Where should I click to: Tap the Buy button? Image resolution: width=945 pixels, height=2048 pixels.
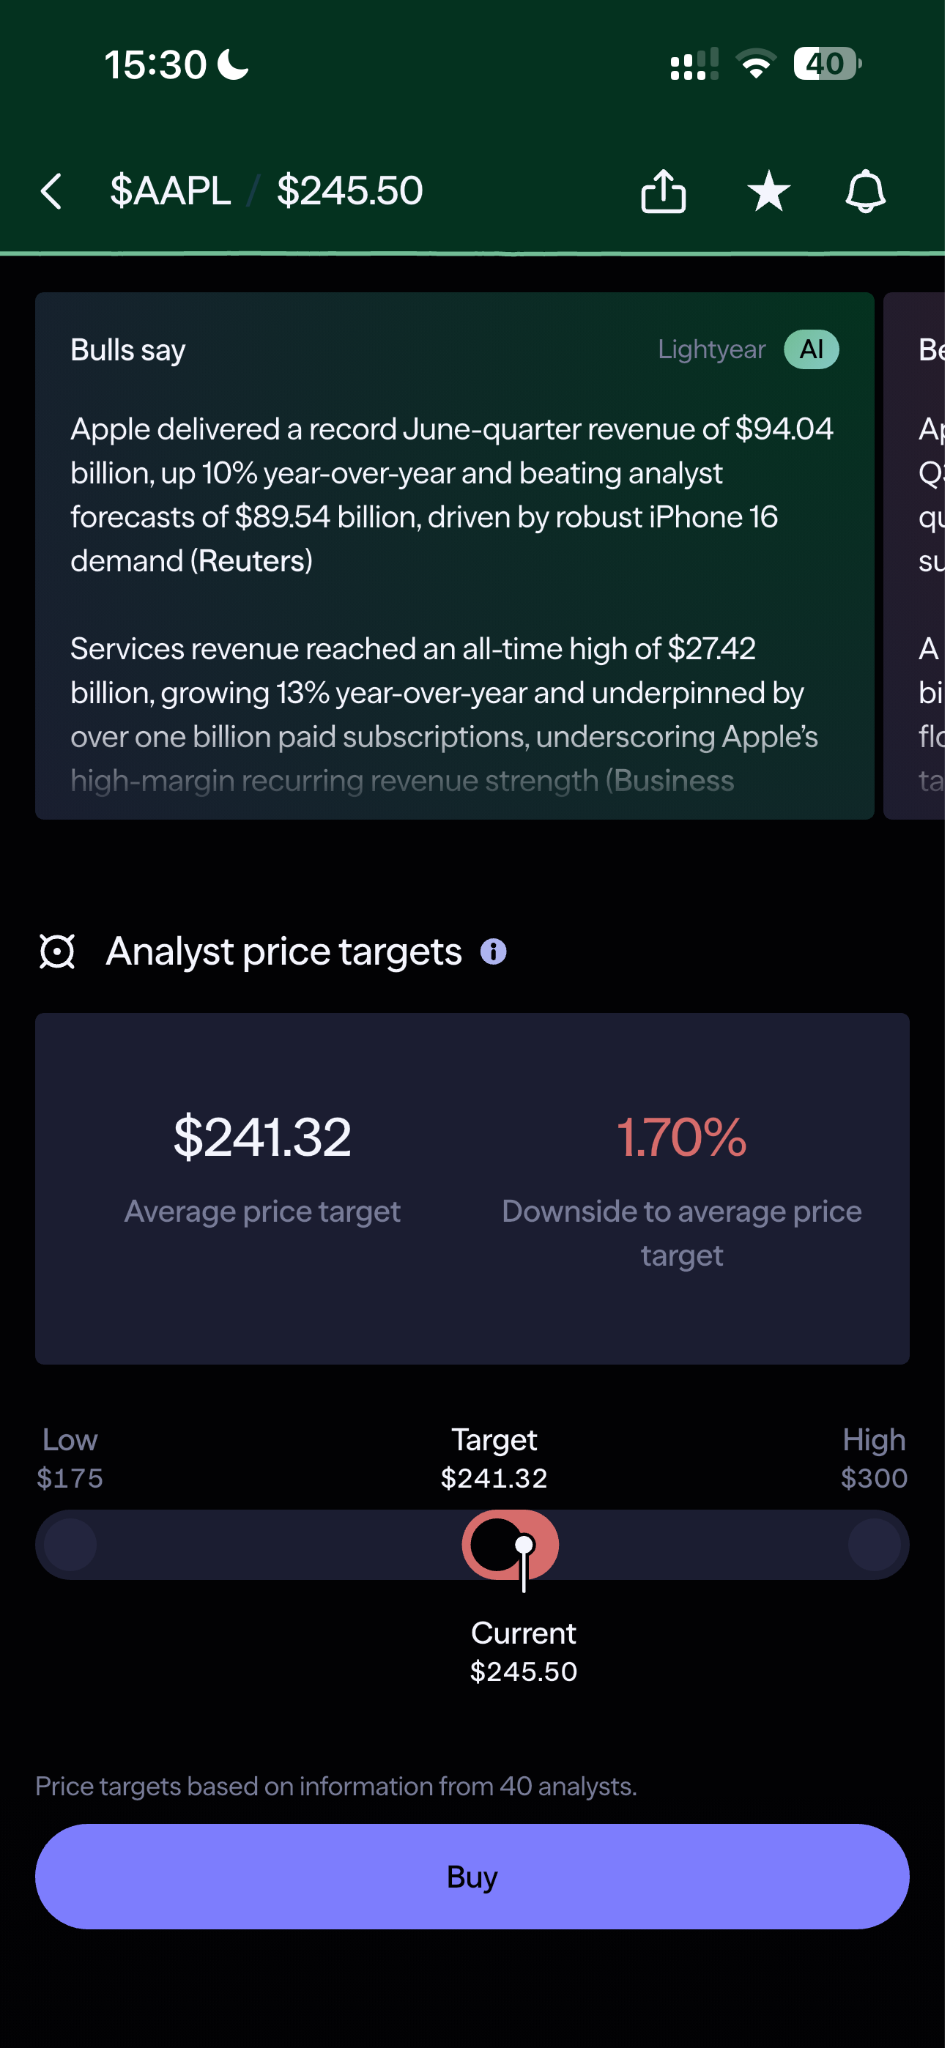pyautogui.click(x=472, y=1877)
